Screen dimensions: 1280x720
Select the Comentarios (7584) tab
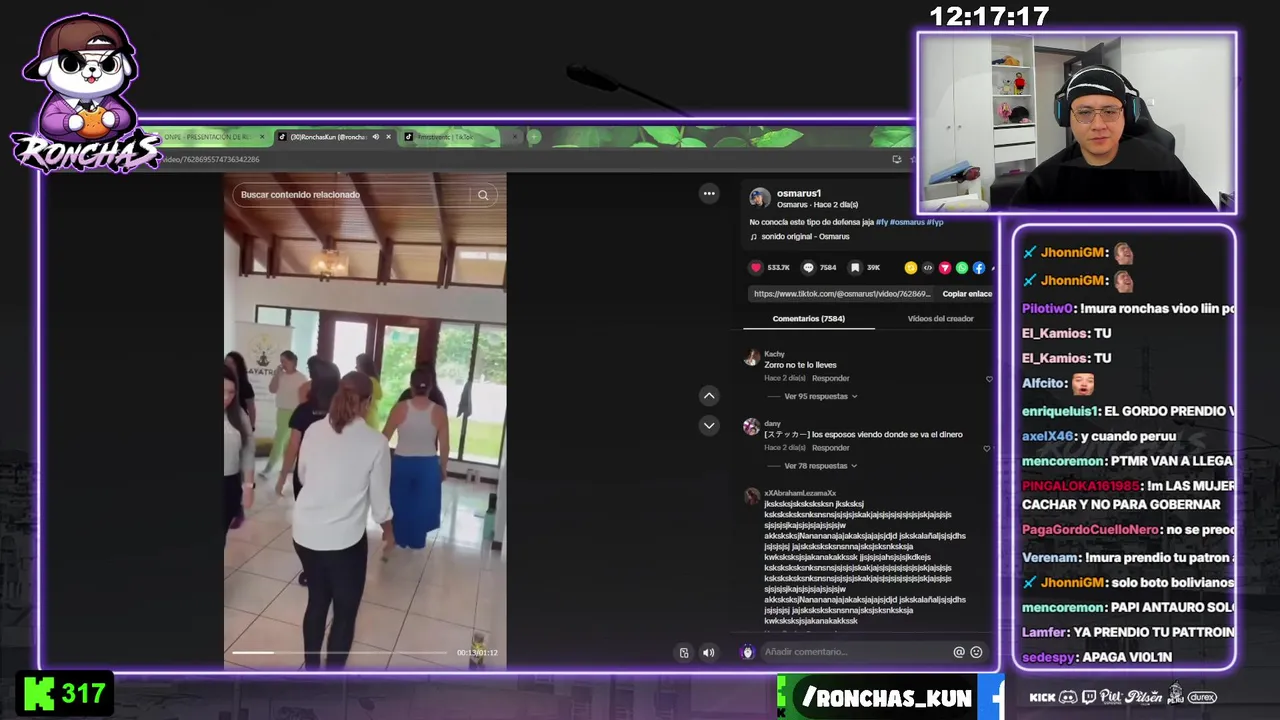(x=808, y=319)
